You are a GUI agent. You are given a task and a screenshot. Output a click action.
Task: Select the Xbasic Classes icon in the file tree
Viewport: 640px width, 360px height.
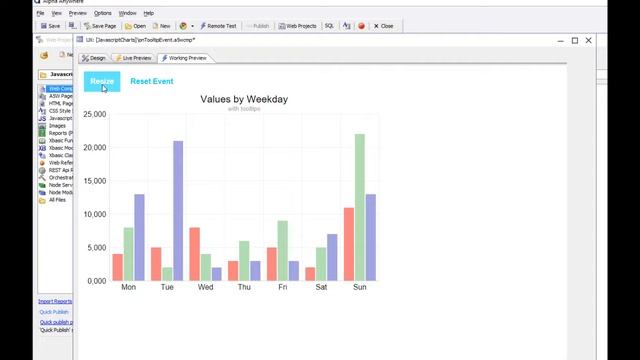tap(42, 155)
